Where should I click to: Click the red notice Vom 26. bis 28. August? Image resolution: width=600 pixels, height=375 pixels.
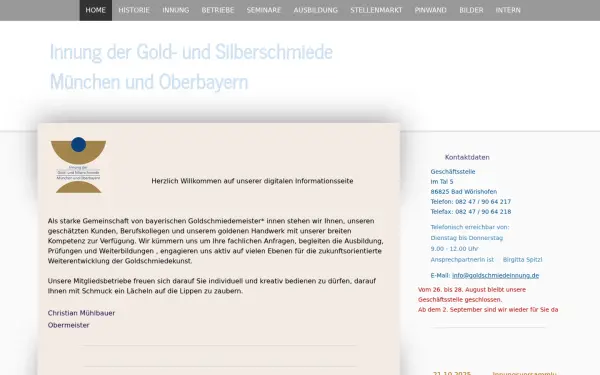(471, 290)
